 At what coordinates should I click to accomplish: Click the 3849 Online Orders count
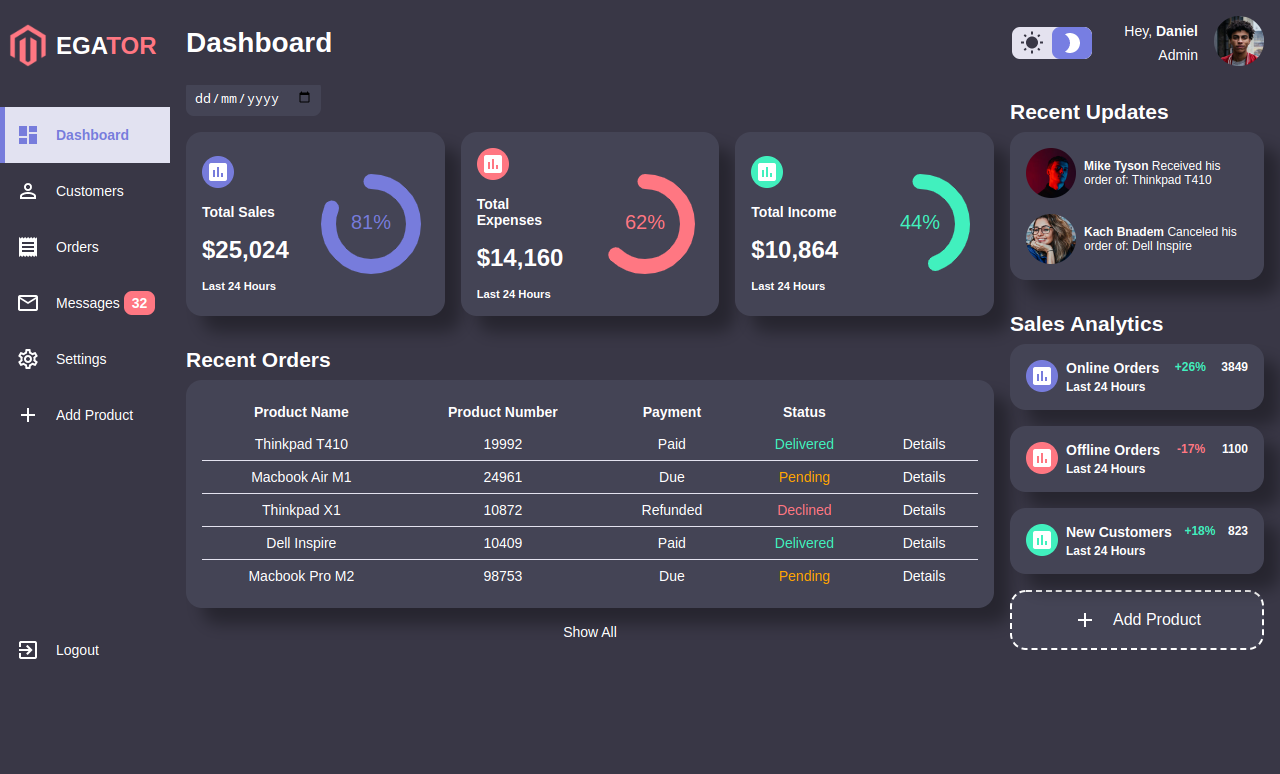(1234, 367)
